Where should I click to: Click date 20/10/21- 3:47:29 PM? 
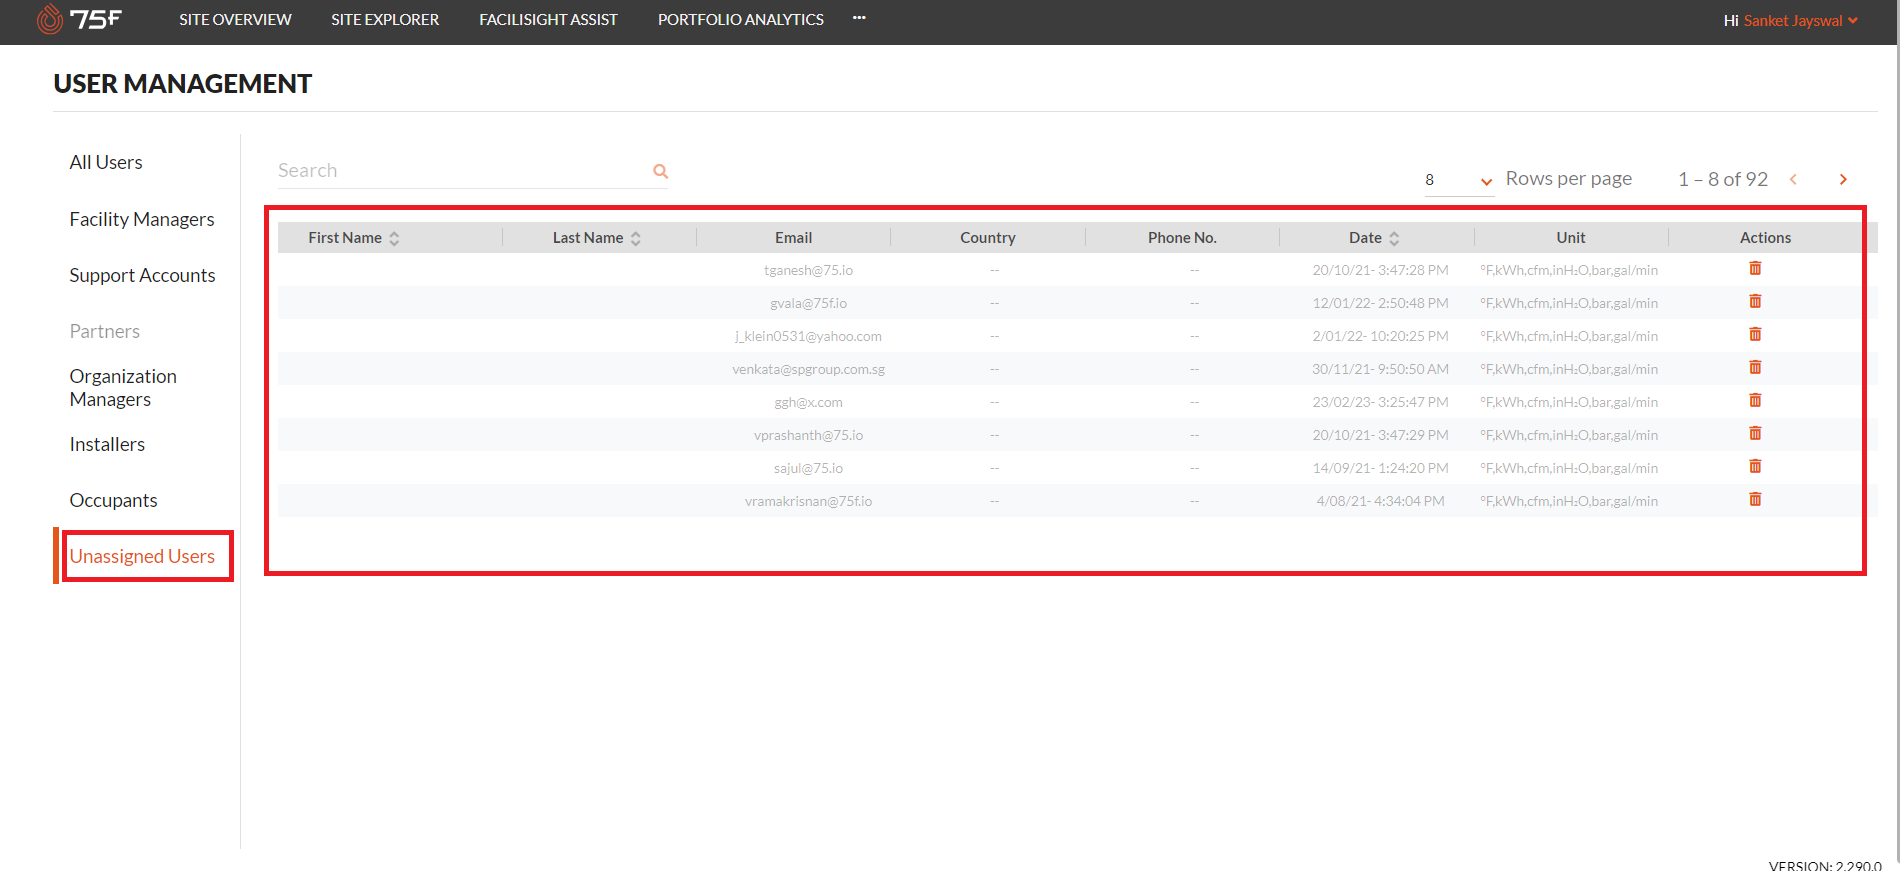pos(1380,435)
